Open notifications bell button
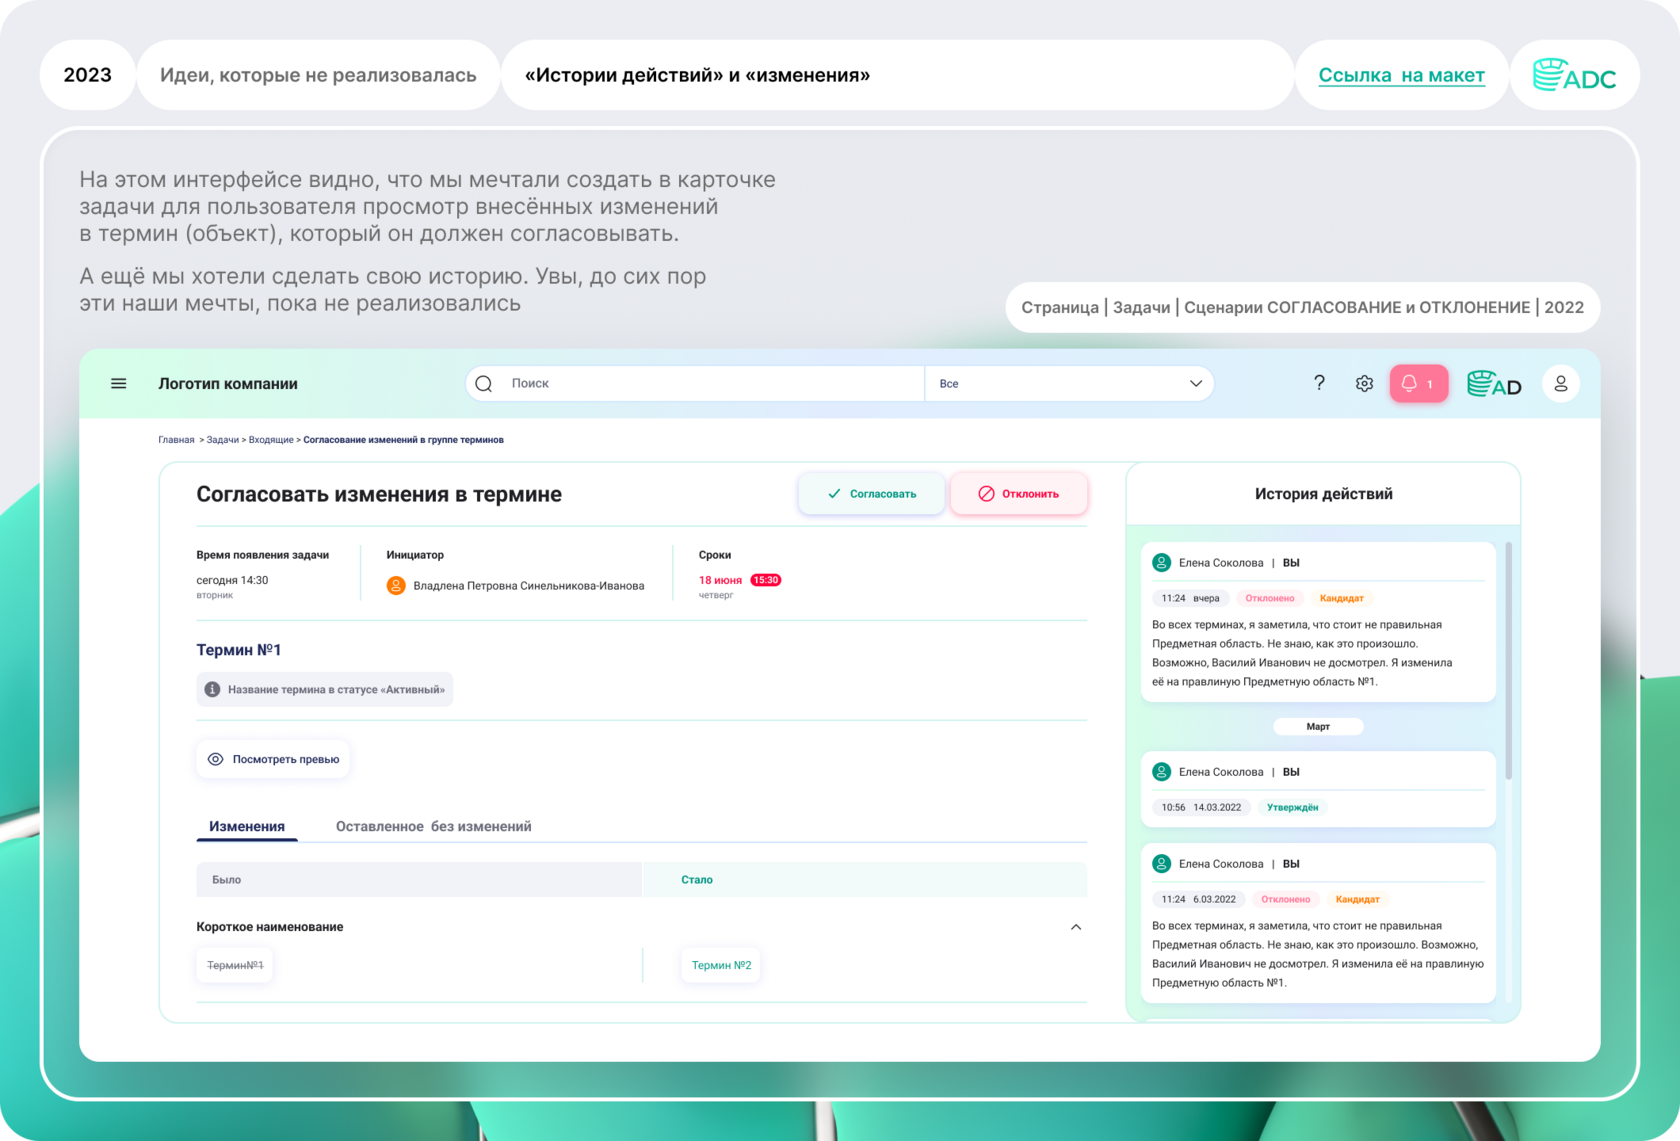This screenshot has height=1141, width=1680. tap(1418, 384)
